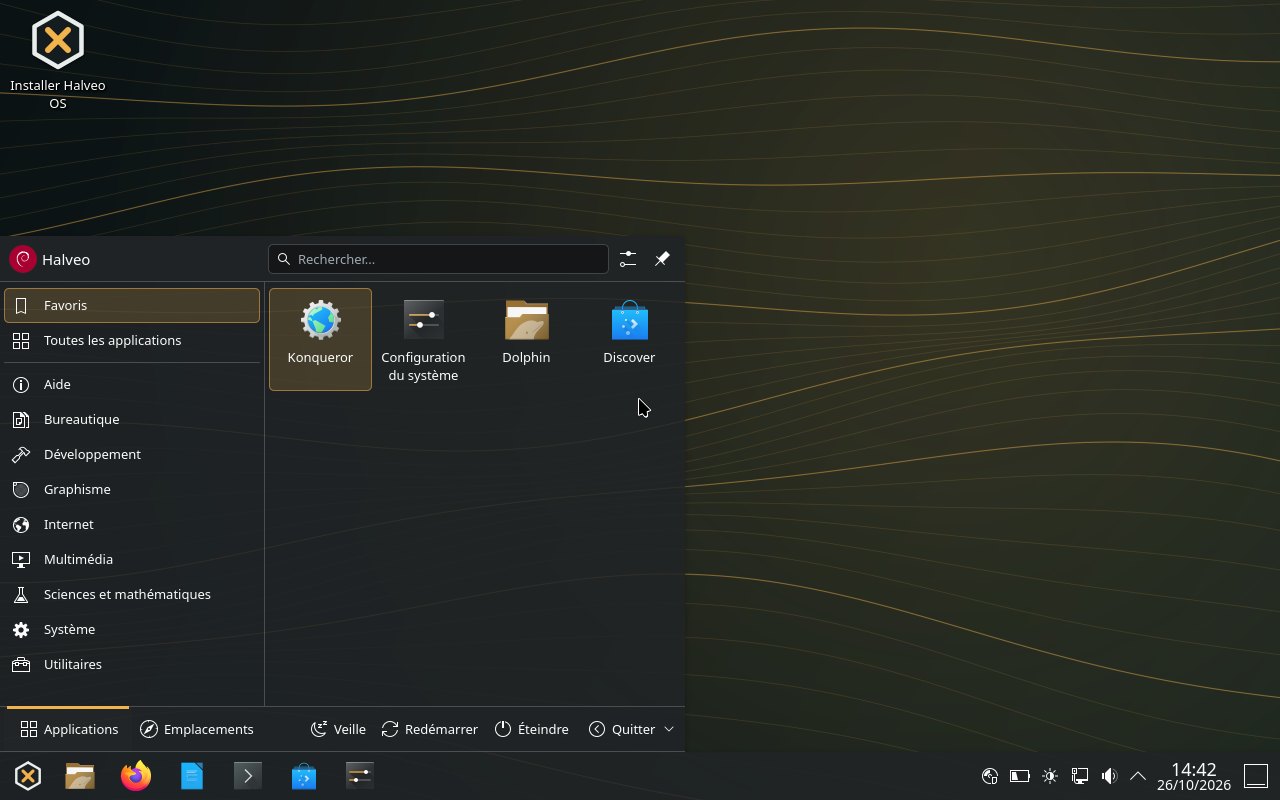Open network connections tray icon
The width and height of the screenshot is (1280, 800).
click(1080, 776)
